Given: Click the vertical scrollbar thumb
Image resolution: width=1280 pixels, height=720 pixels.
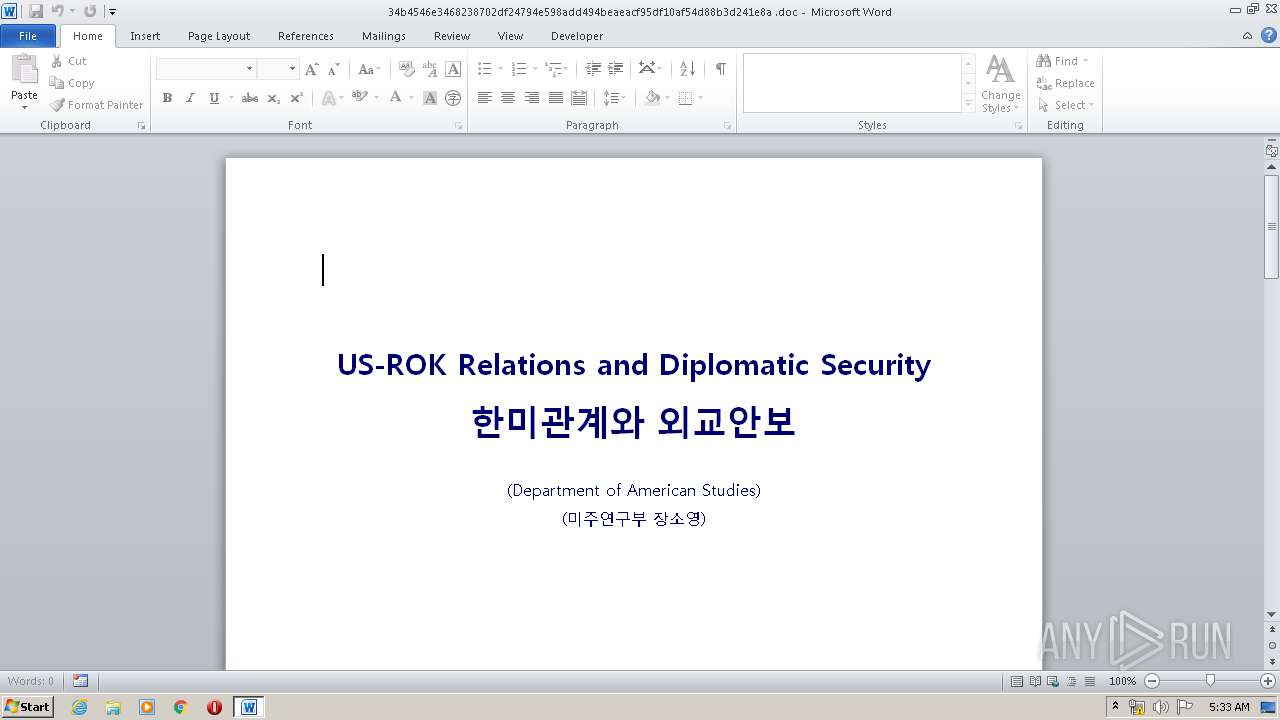Looking at the screenshot, I should (1271, 226).
